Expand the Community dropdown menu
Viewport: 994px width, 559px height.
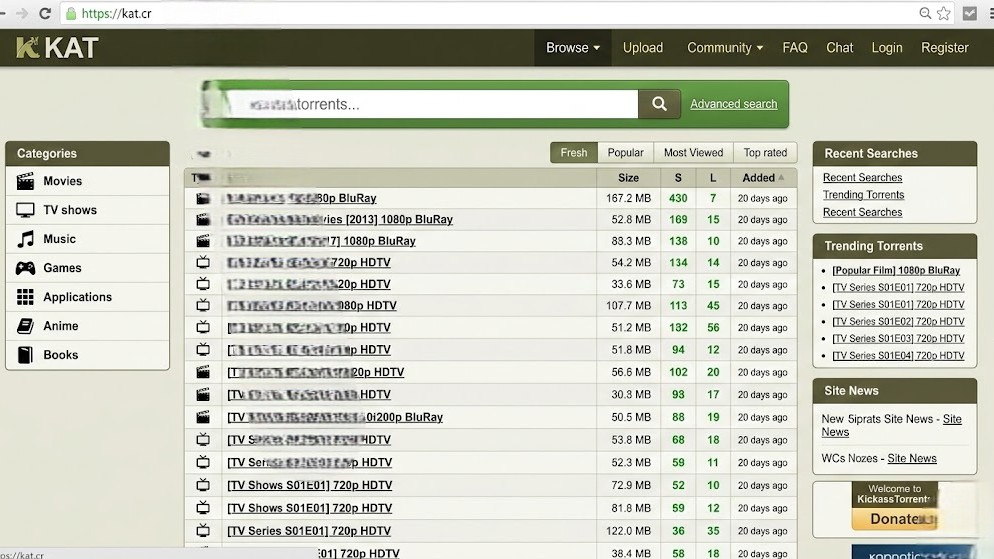click(x=724, y=48)
